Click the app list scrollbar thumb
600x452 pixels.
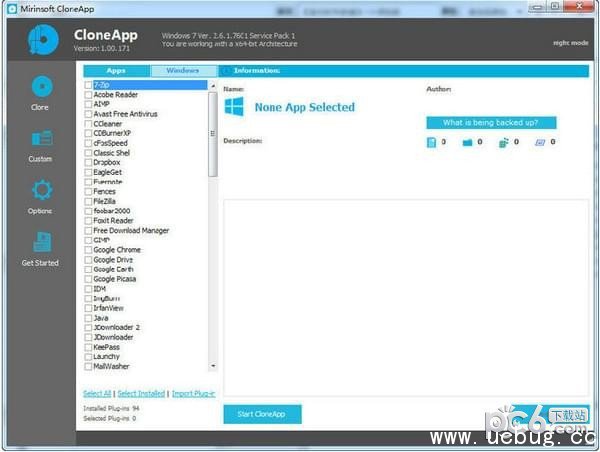pos(213,134)
